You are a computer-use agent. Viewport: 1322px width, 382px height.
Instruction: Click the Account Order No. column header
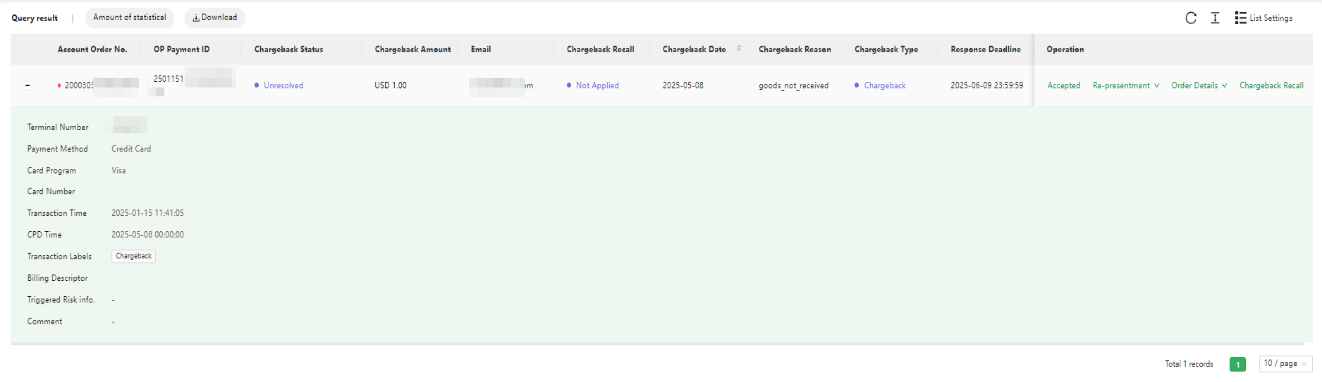tap(92, 49)
